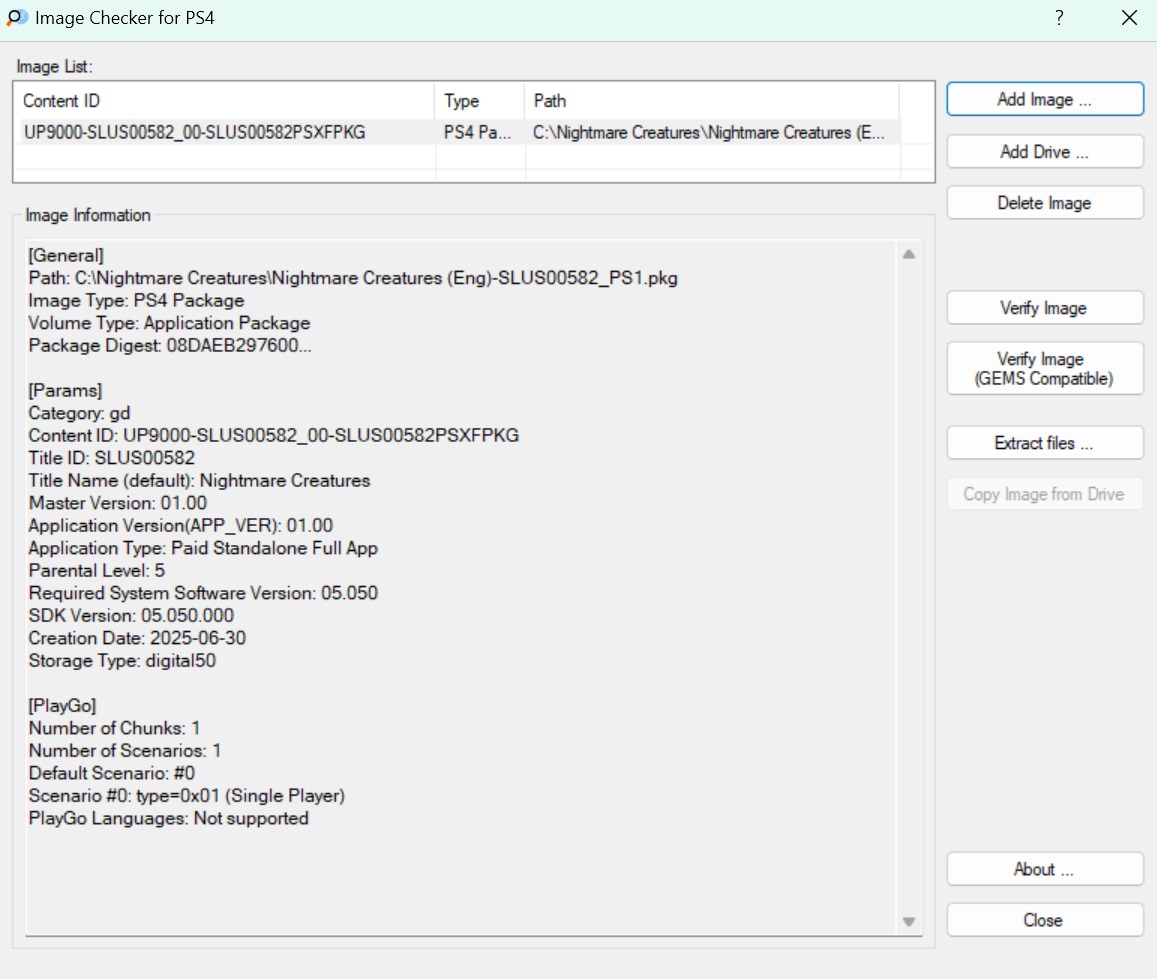Click 'Title Name (default): Nightmare Creatures' line
1157x979 pixels.
[x=199, y=480]
